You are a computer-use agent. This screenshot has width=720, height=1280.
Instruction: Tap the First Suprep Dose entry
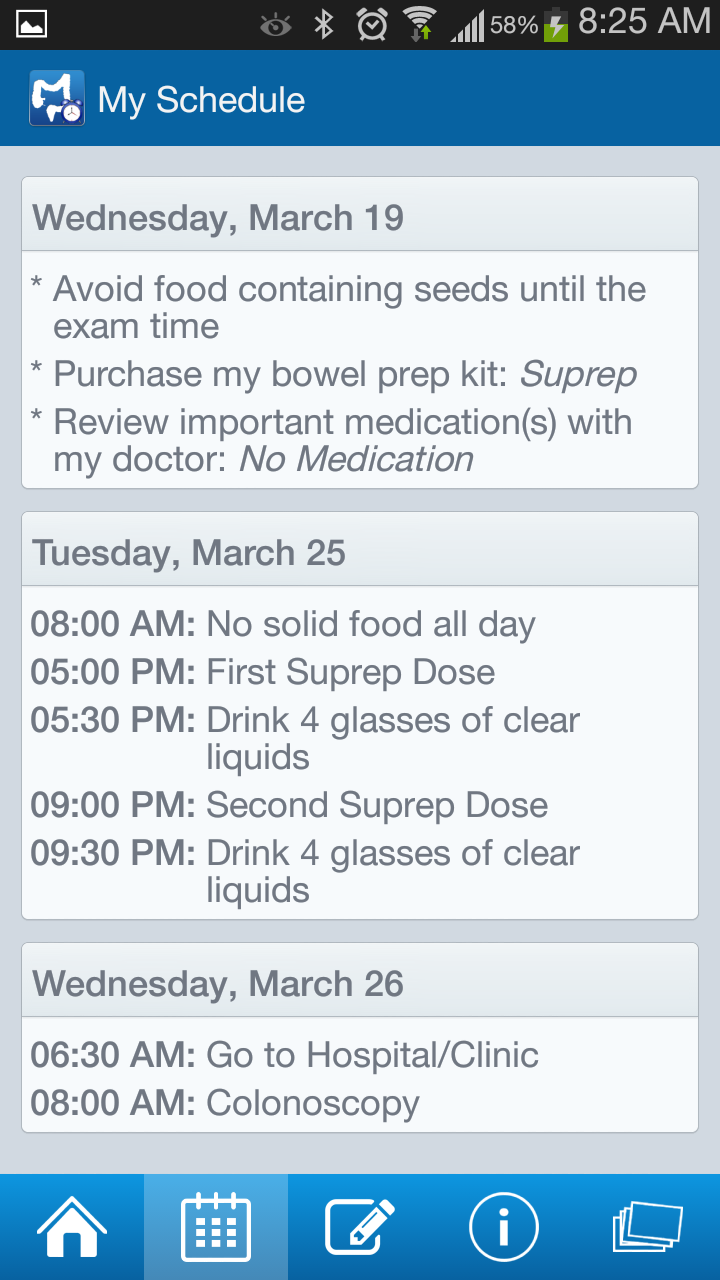[x=350, y=672]
